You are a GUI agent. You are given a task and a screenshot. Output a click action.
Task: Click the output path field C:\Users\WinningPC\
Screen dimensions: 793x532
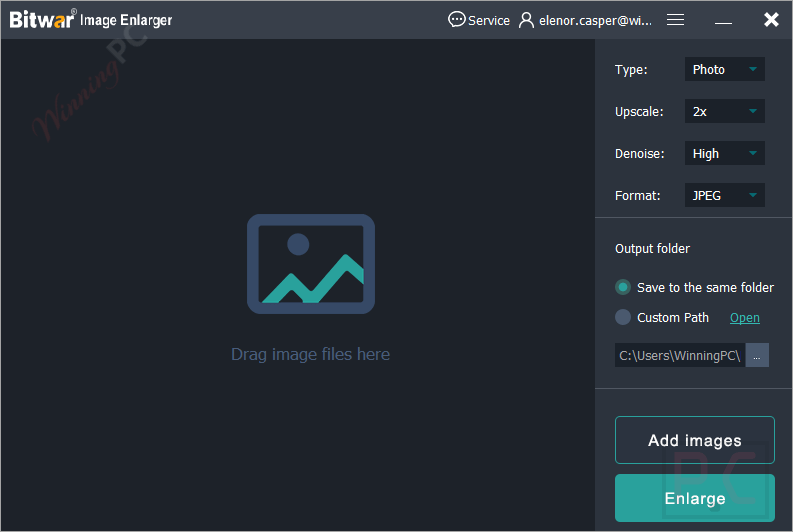point(680,355)
